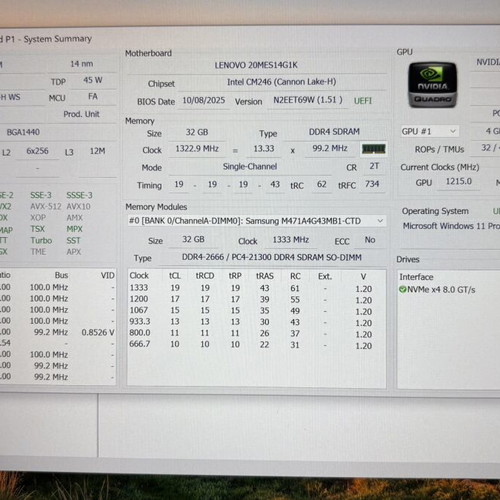Viewport: 500px width, 500px height.
Task: Click L3 cache value 12M
Action: click(97, 151)
